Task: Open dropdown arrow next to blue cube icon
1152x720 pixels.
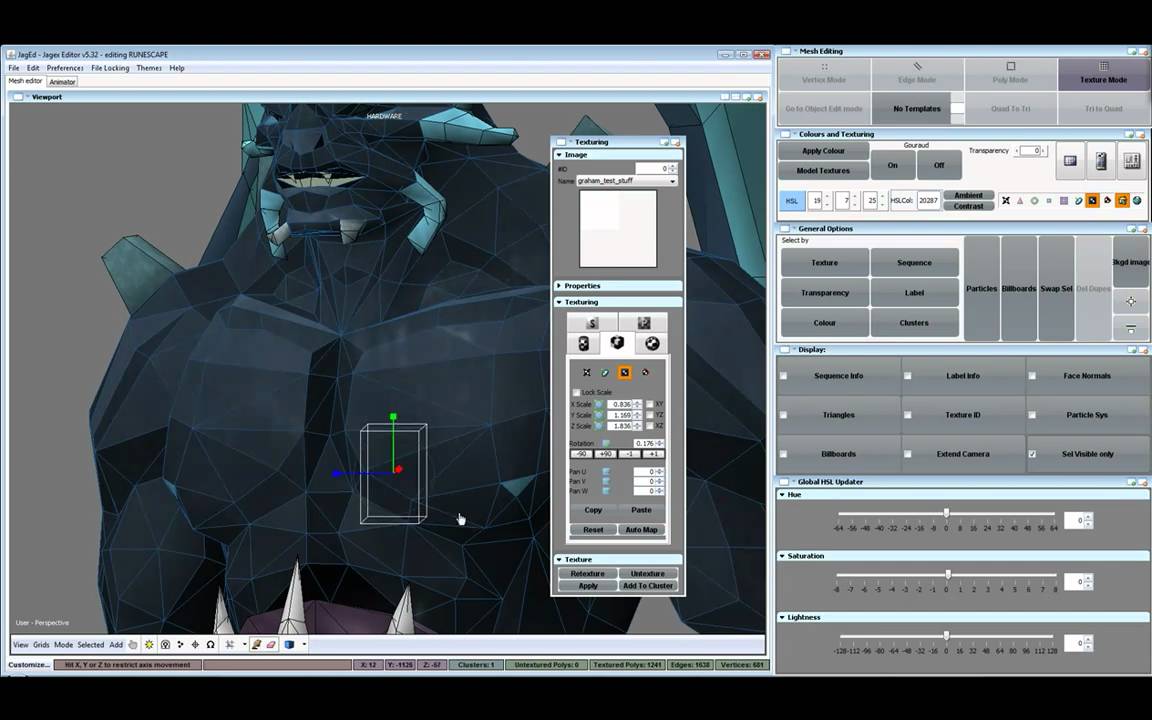Action: [304, 644]
